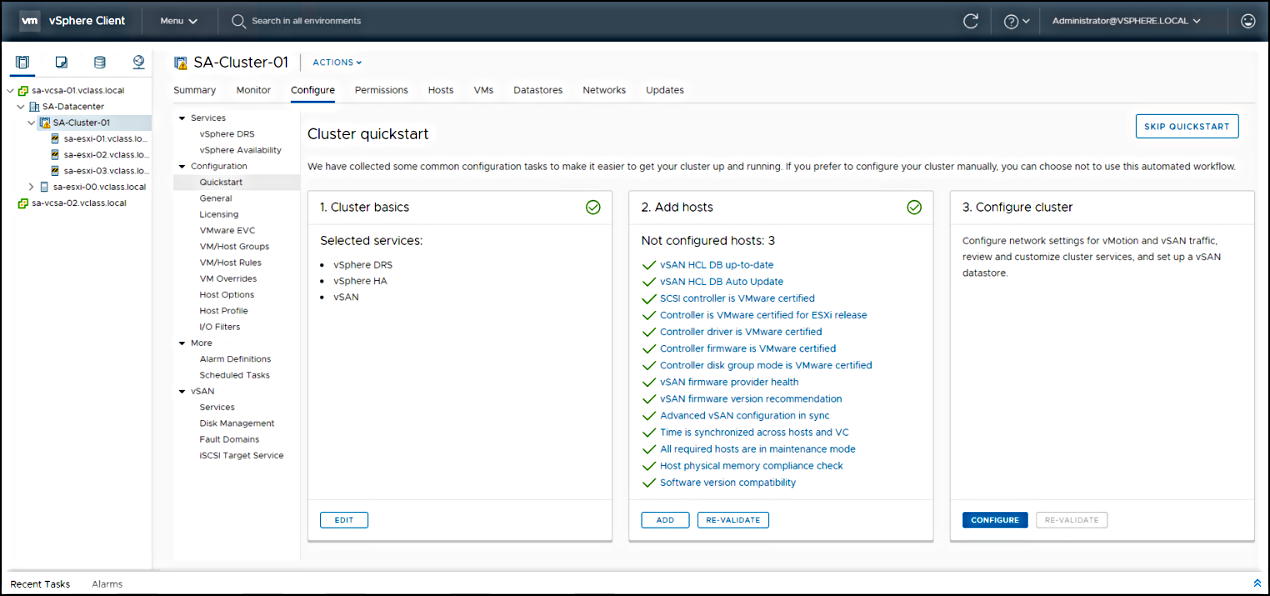Viewport: 1270px width, 596px height.
Task: Expand the bottom tasks panel chevrons
Action: (x=1257, y=583)
